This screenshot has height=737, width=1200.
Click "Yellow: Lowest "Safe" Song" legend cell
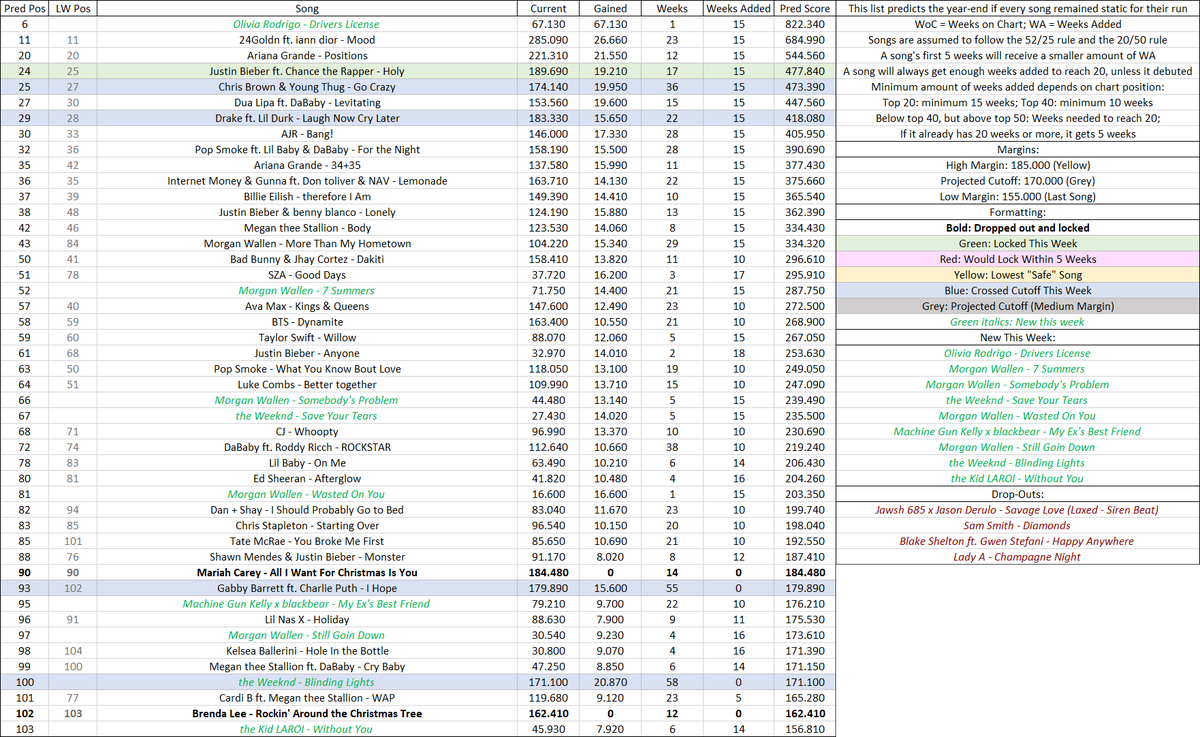(x=1018, y=275)
